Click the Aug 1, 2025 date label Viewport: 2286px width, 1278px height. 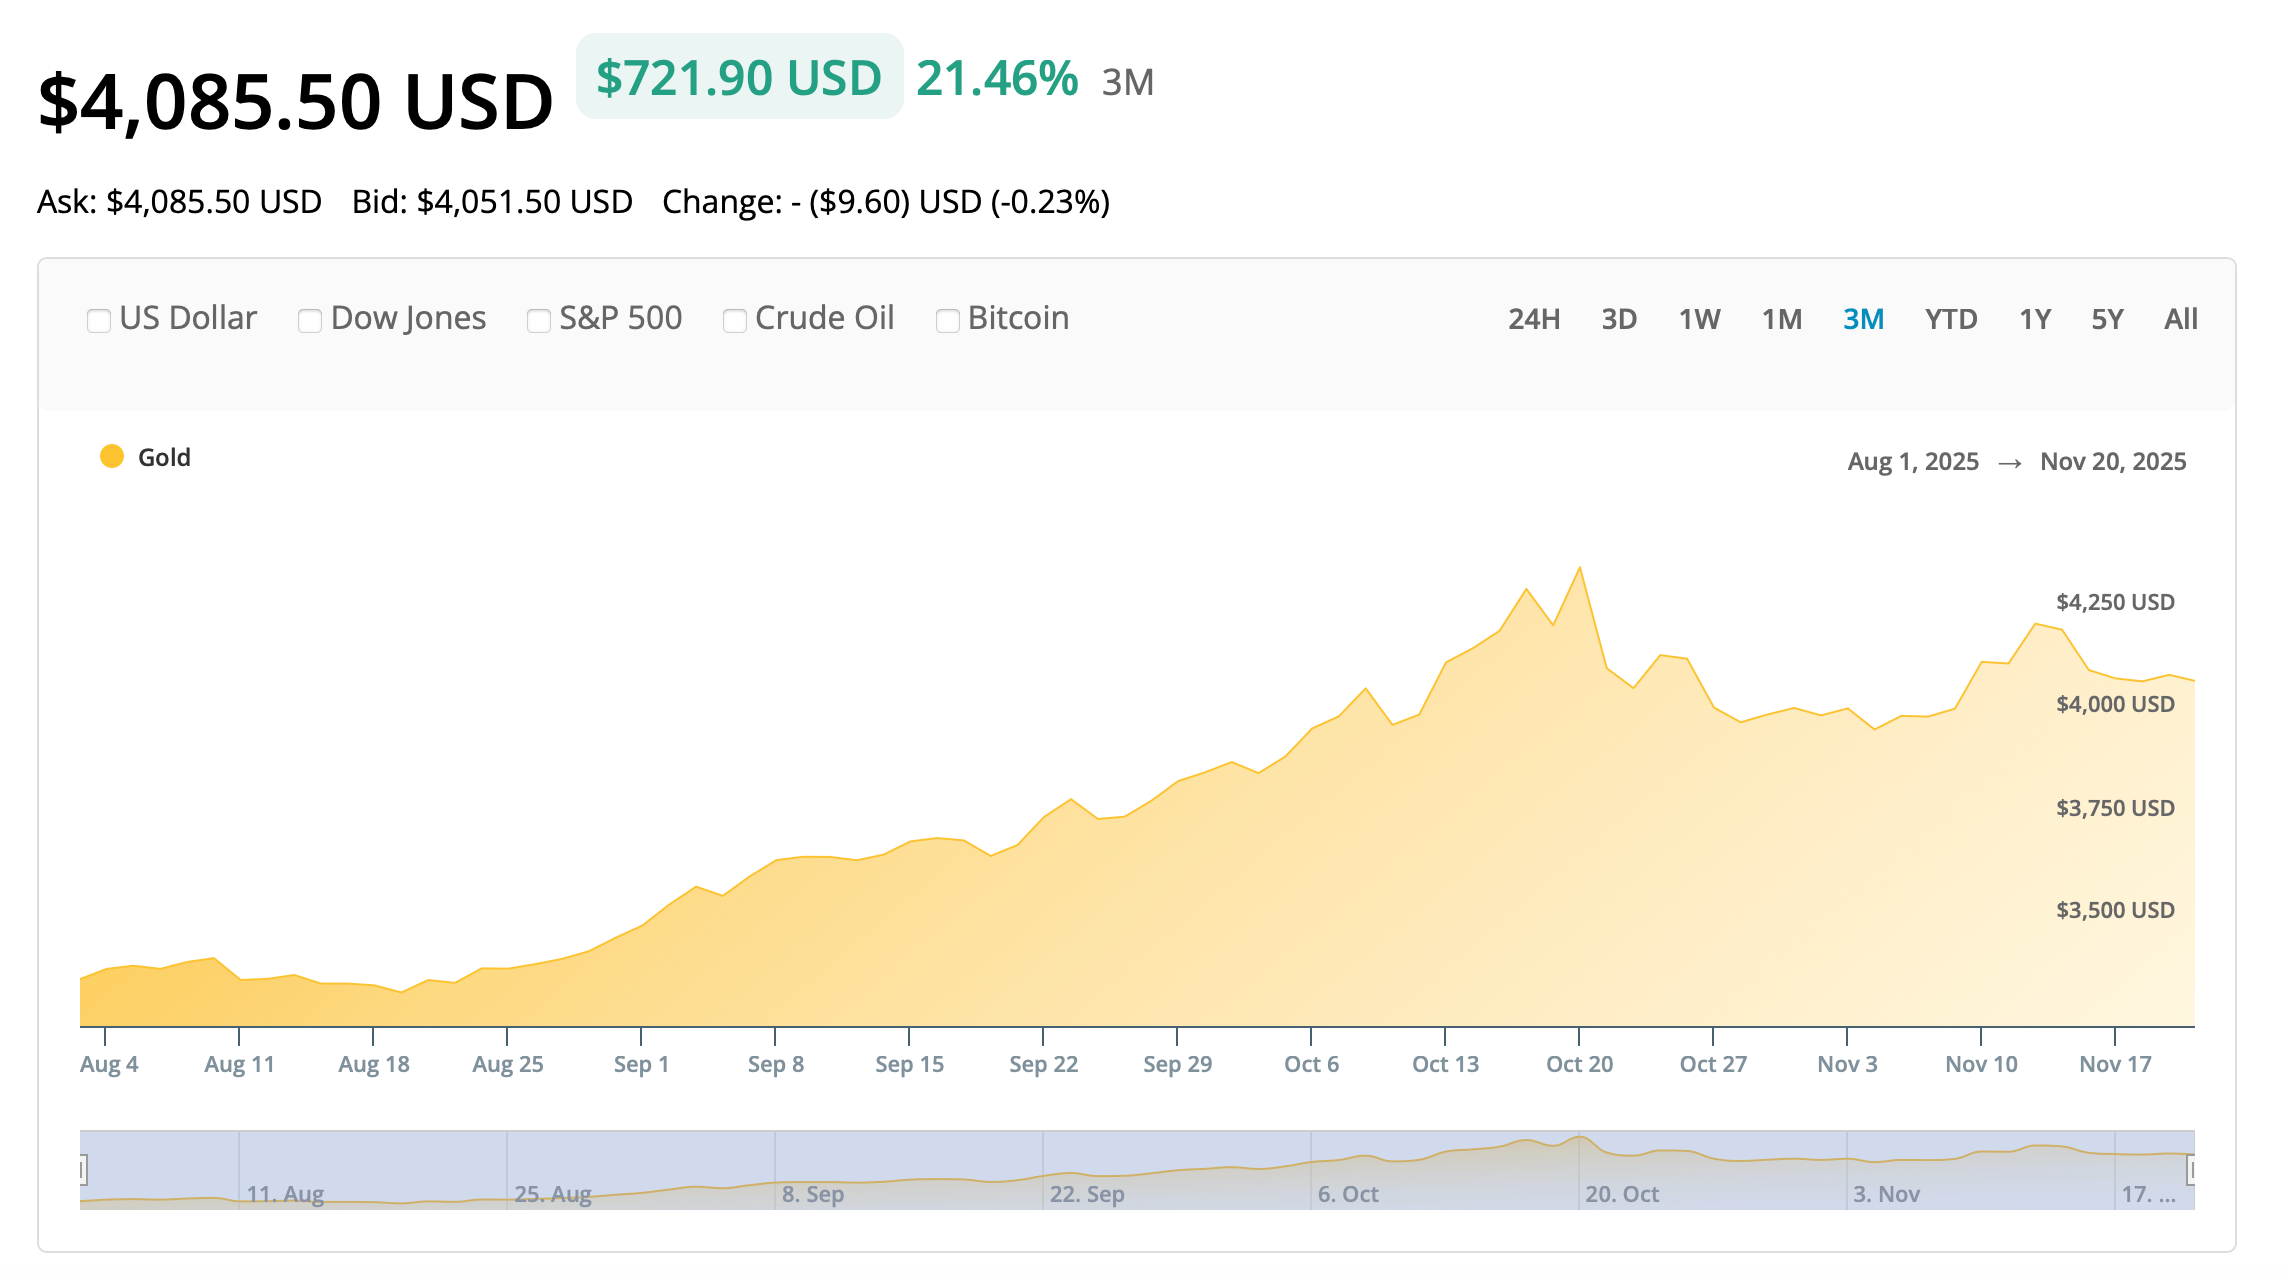coord(1913,461)
